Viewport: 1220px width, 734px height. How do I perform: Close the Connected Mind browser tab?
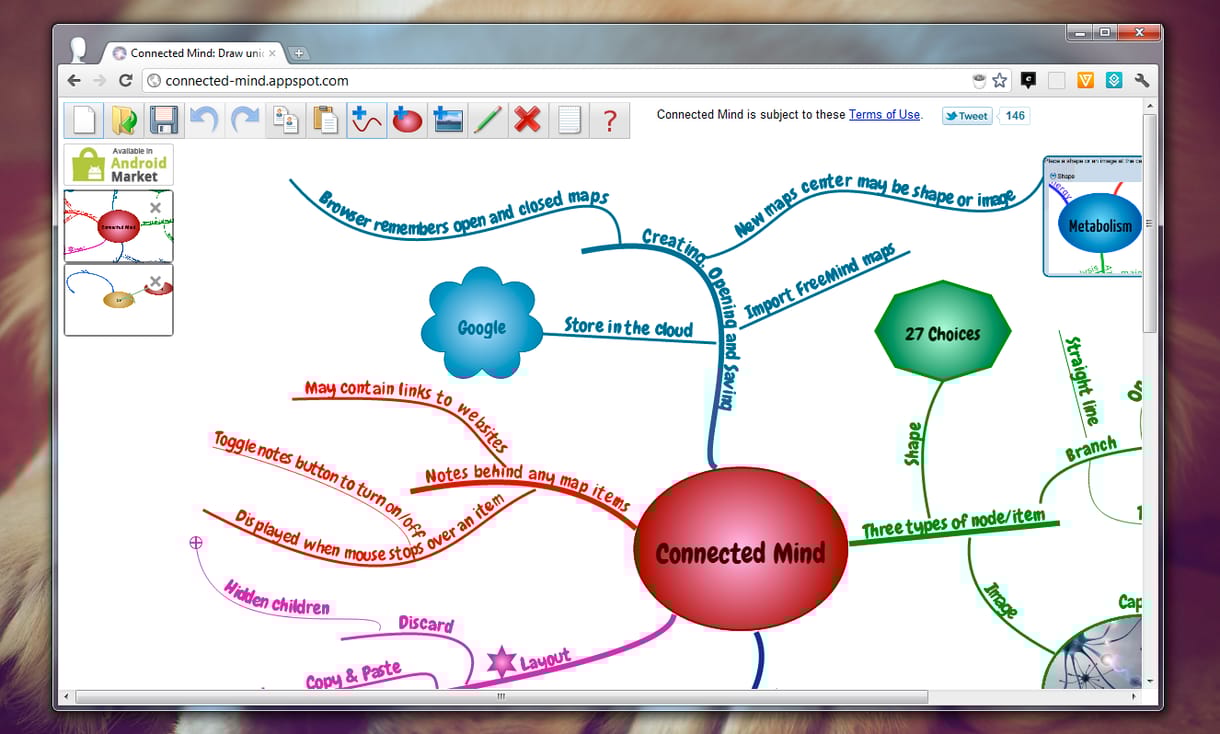pos(272,53)
